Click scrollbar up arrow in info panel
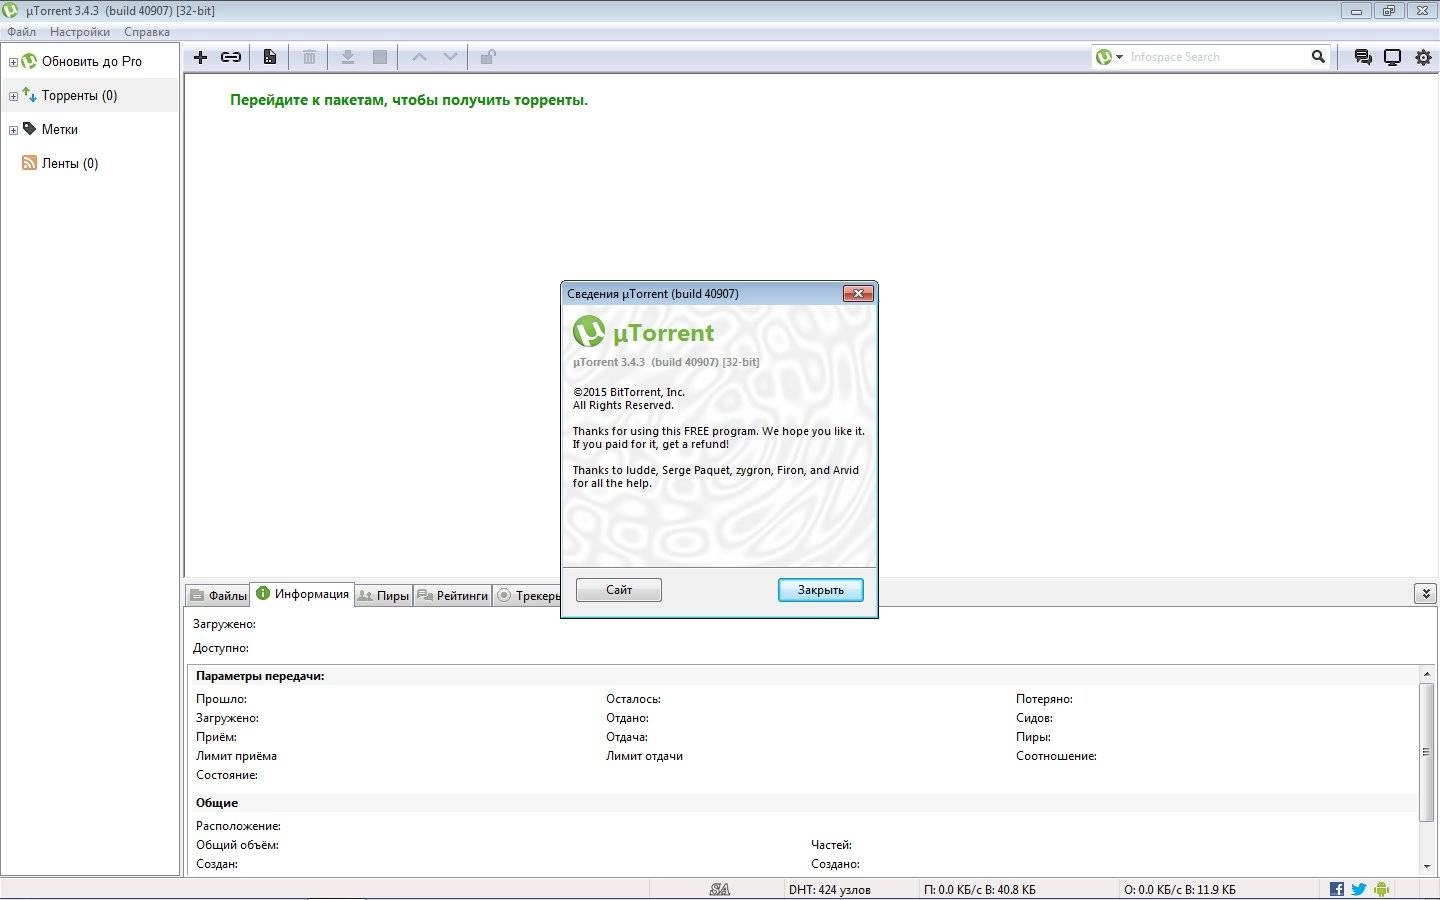1440x900 pixels. pyautogui.click(x=1427, y=675)
